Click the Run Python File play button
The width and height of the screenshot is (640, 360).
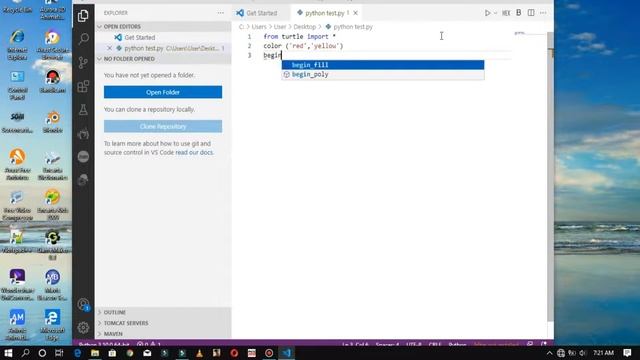point(487,13)
